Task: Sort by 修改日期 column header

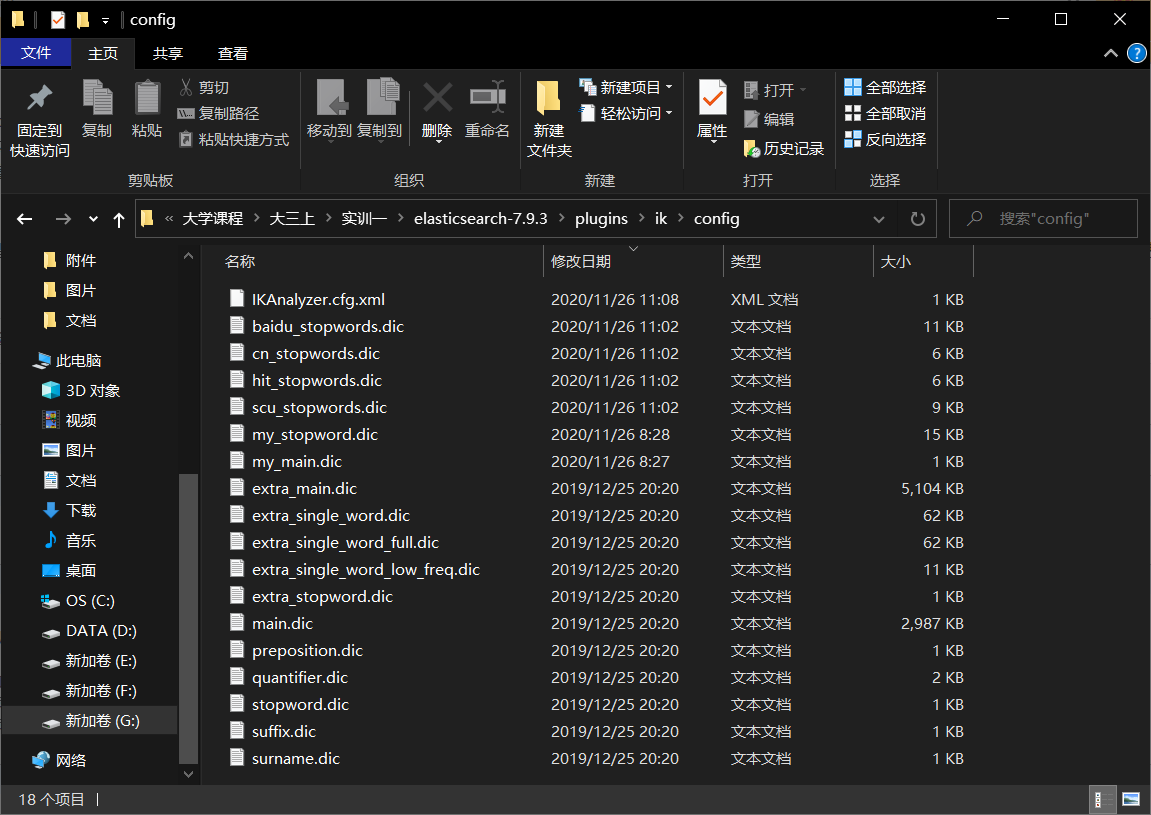Action: [633, 261]
